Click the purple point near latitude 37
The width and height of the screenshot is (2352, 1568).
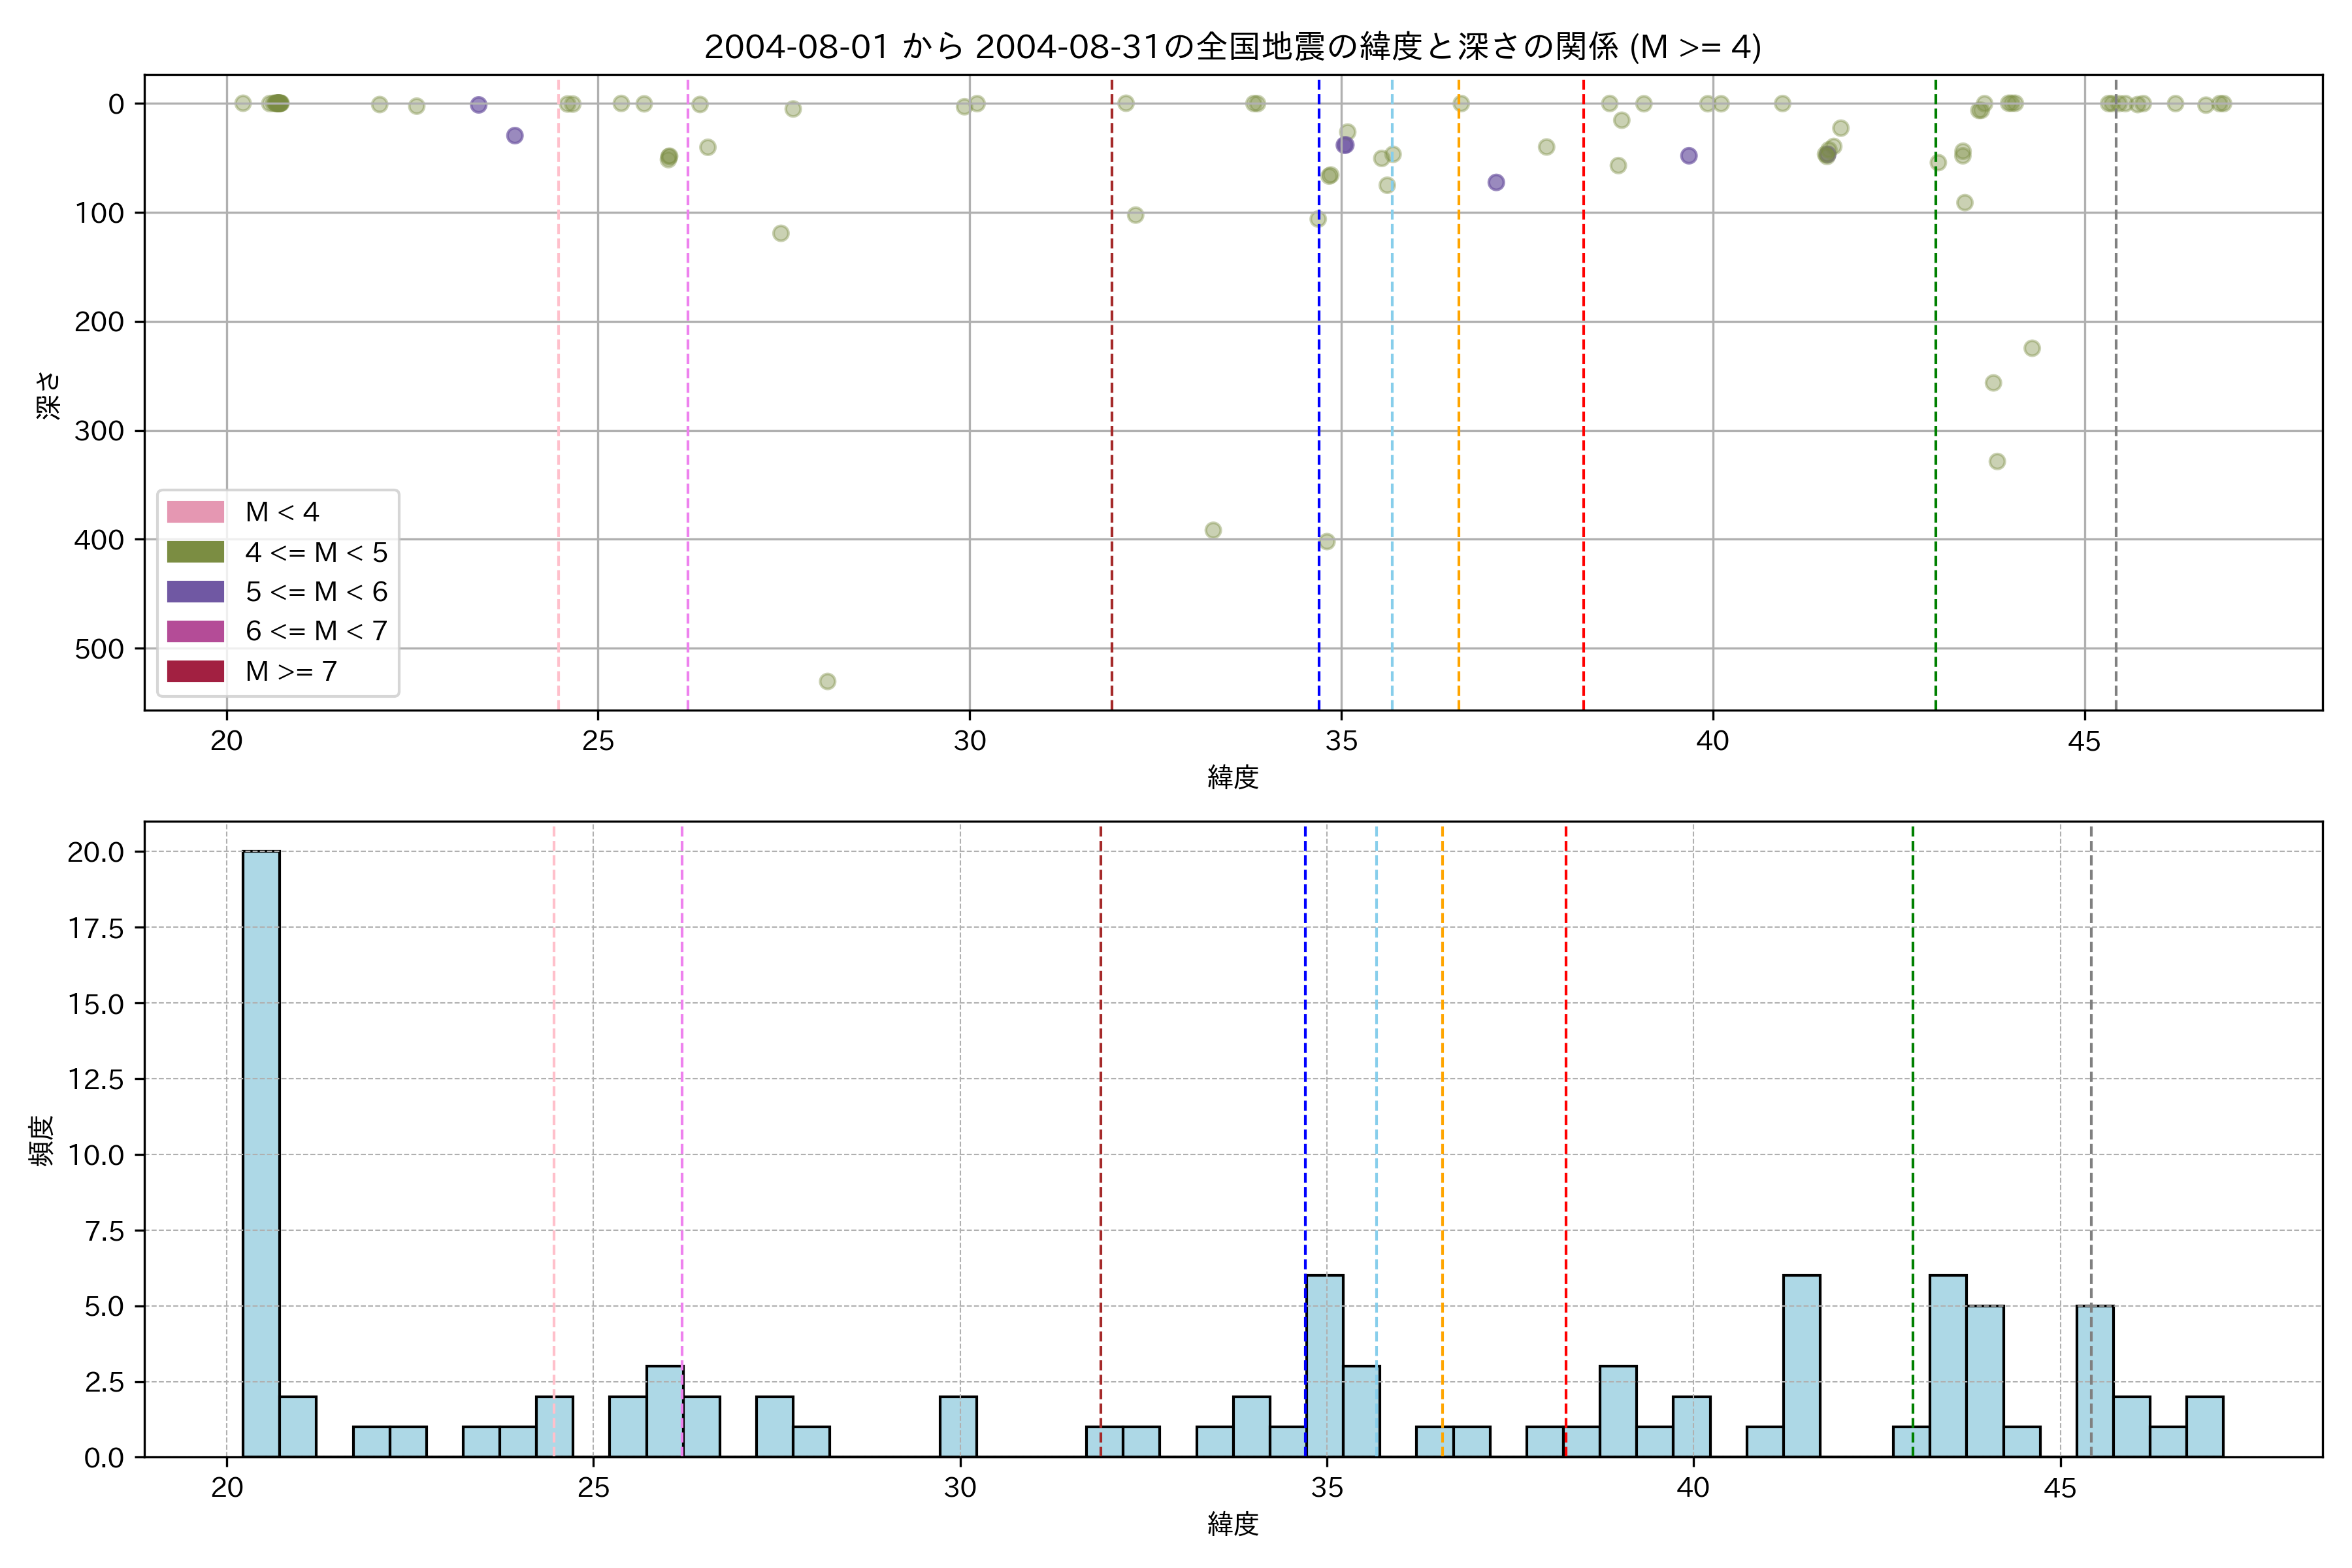[1496, 182]
